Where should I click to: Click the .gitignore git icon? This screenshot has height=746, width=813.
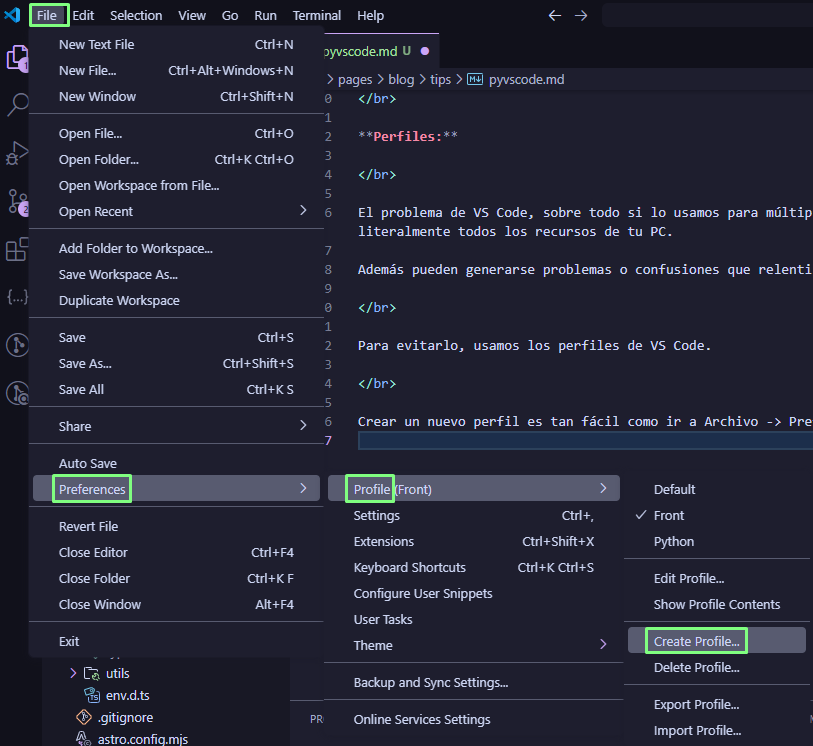click(x=84, y=717)
